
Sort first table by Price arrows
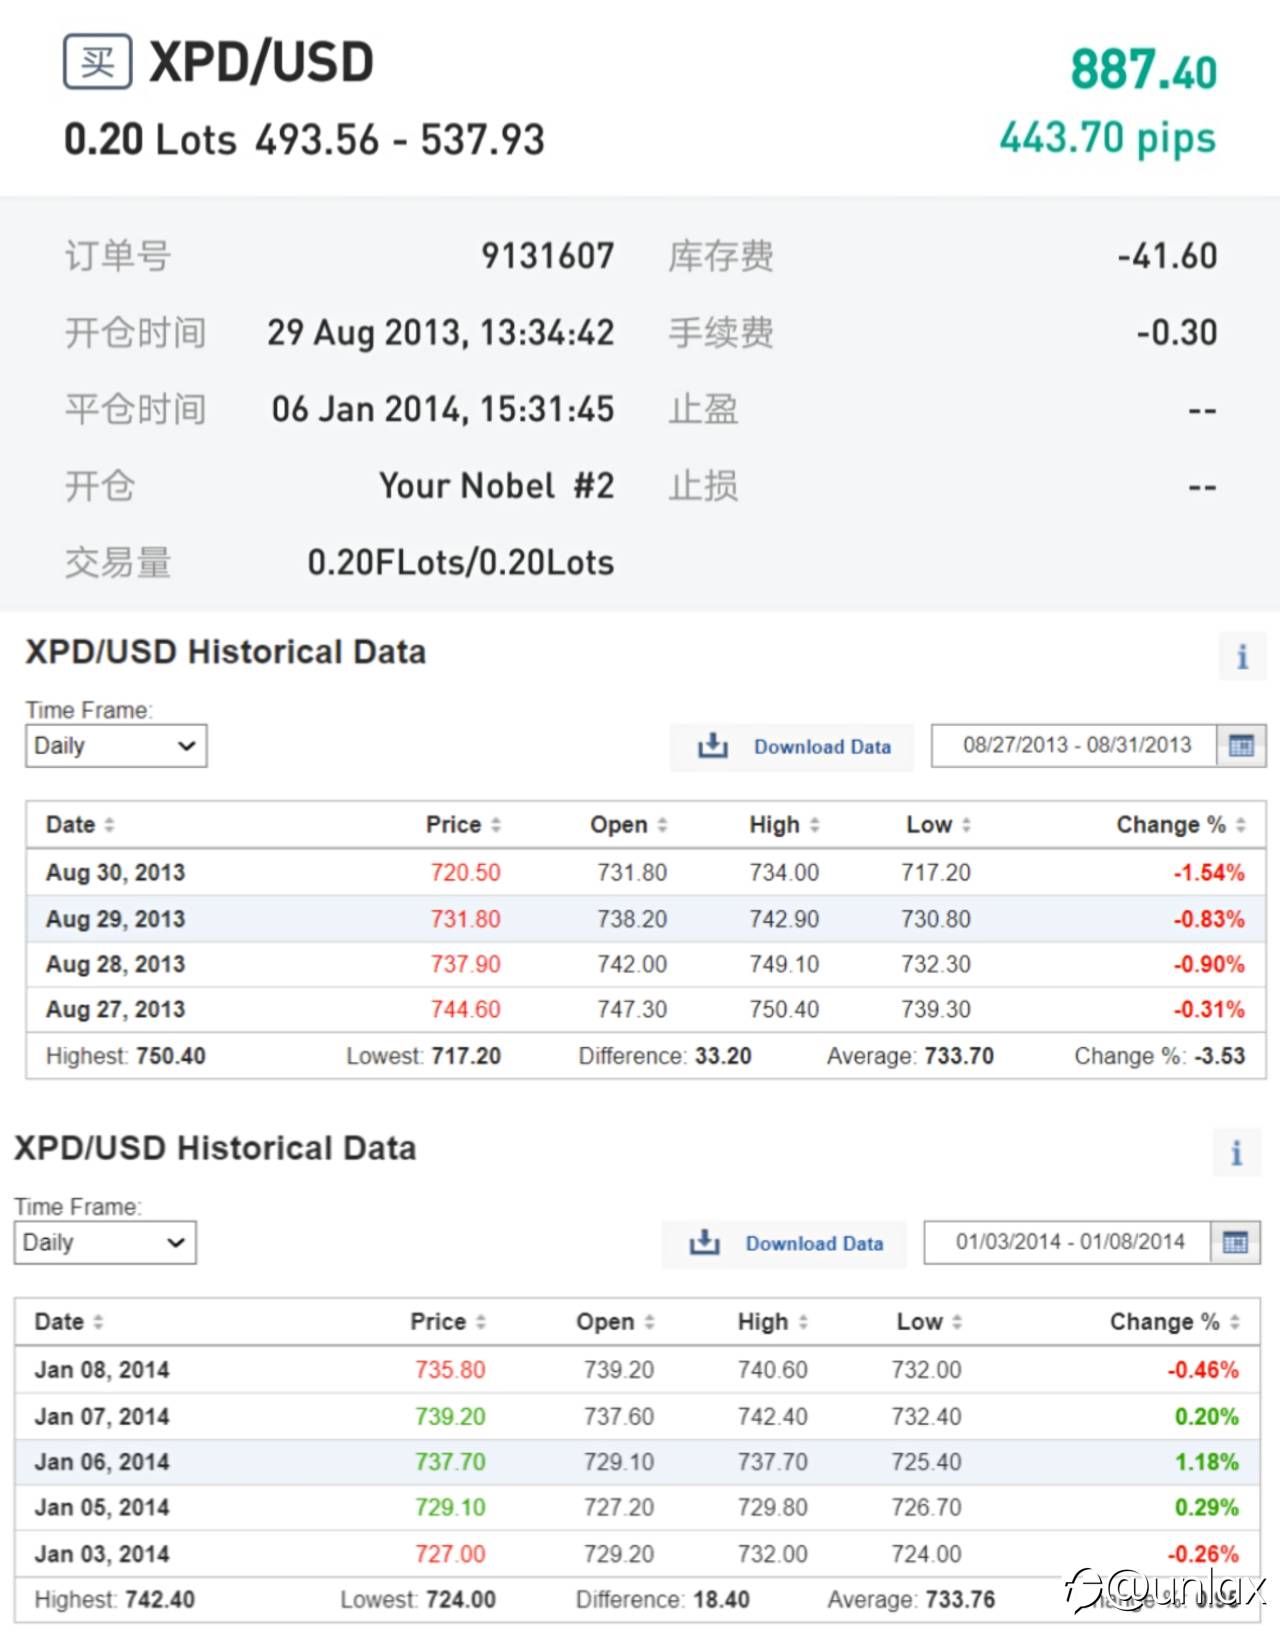[x=496, y=825]
